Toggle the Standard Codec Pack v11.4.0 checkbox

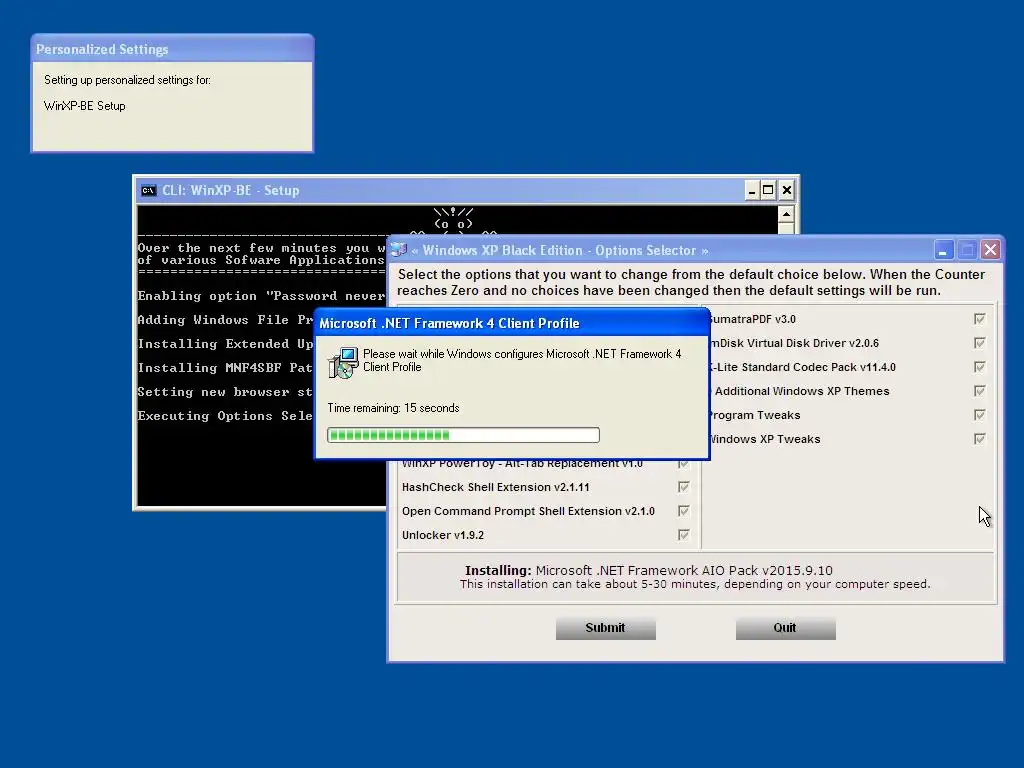(979, 367)
